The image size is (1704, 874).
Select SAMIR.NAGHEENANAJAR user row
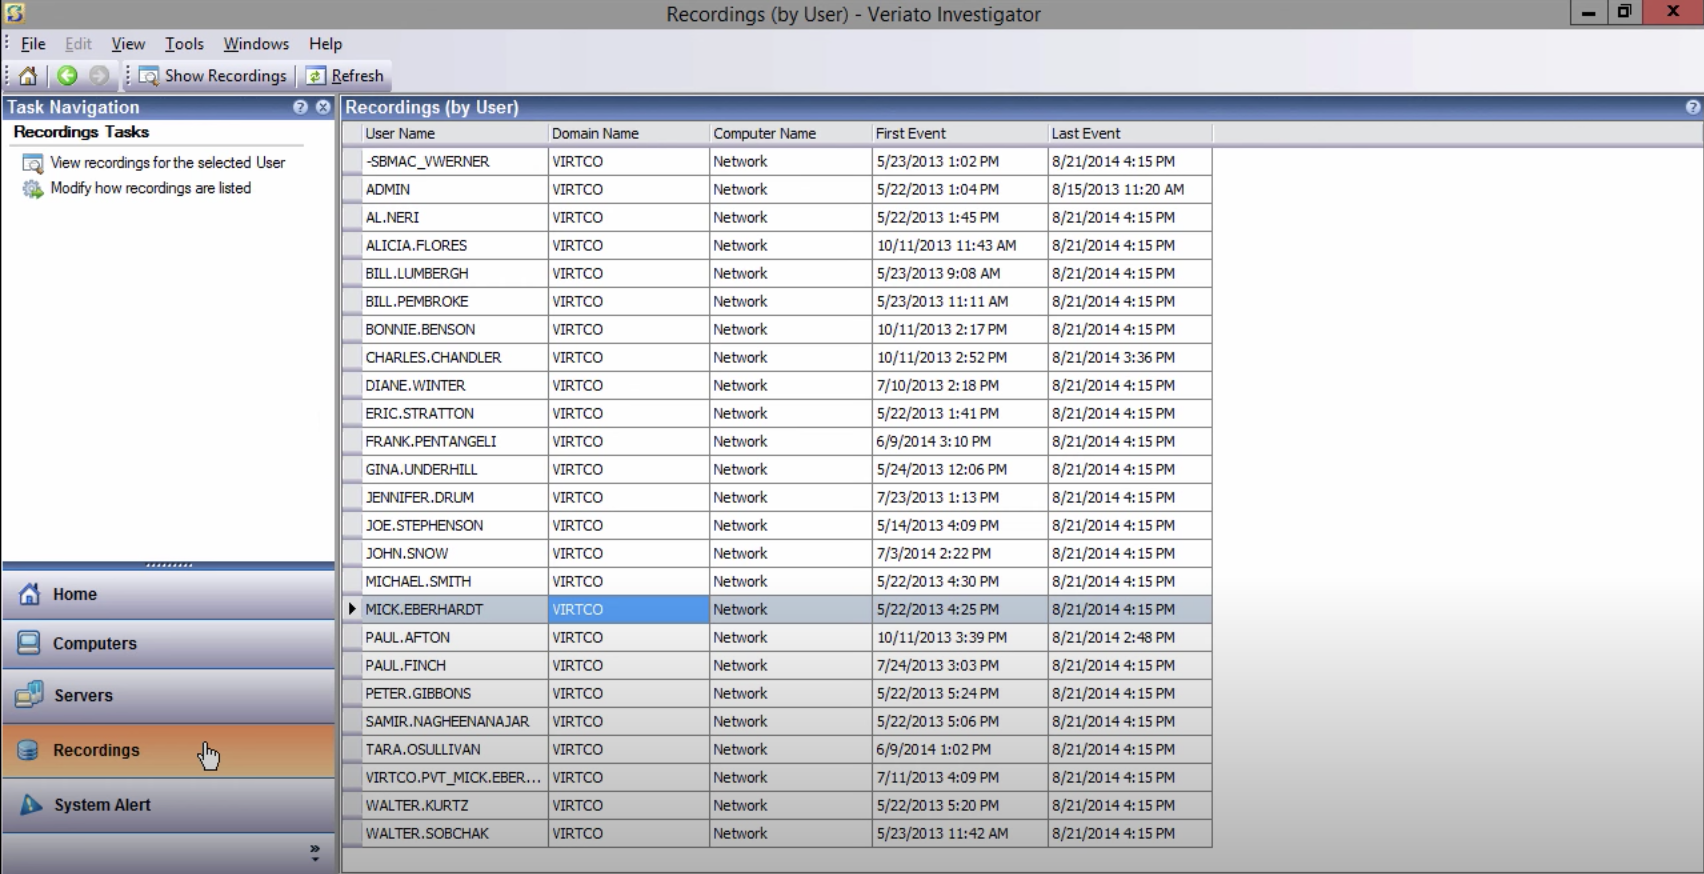[x=777, y=721]
